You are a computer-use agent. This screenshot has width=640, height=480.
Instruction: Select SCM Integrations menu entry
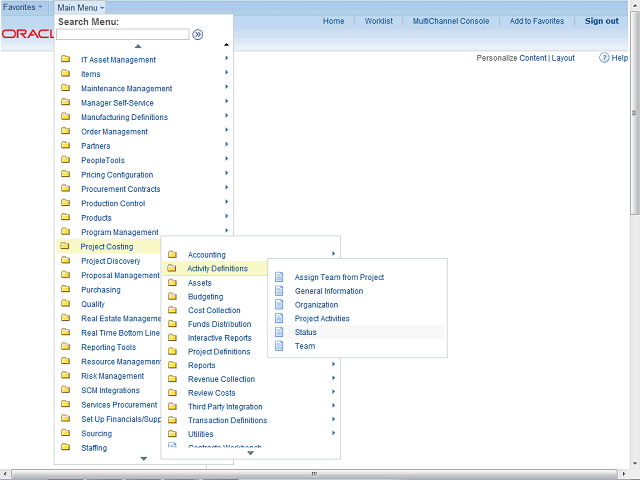click(110, 390)
